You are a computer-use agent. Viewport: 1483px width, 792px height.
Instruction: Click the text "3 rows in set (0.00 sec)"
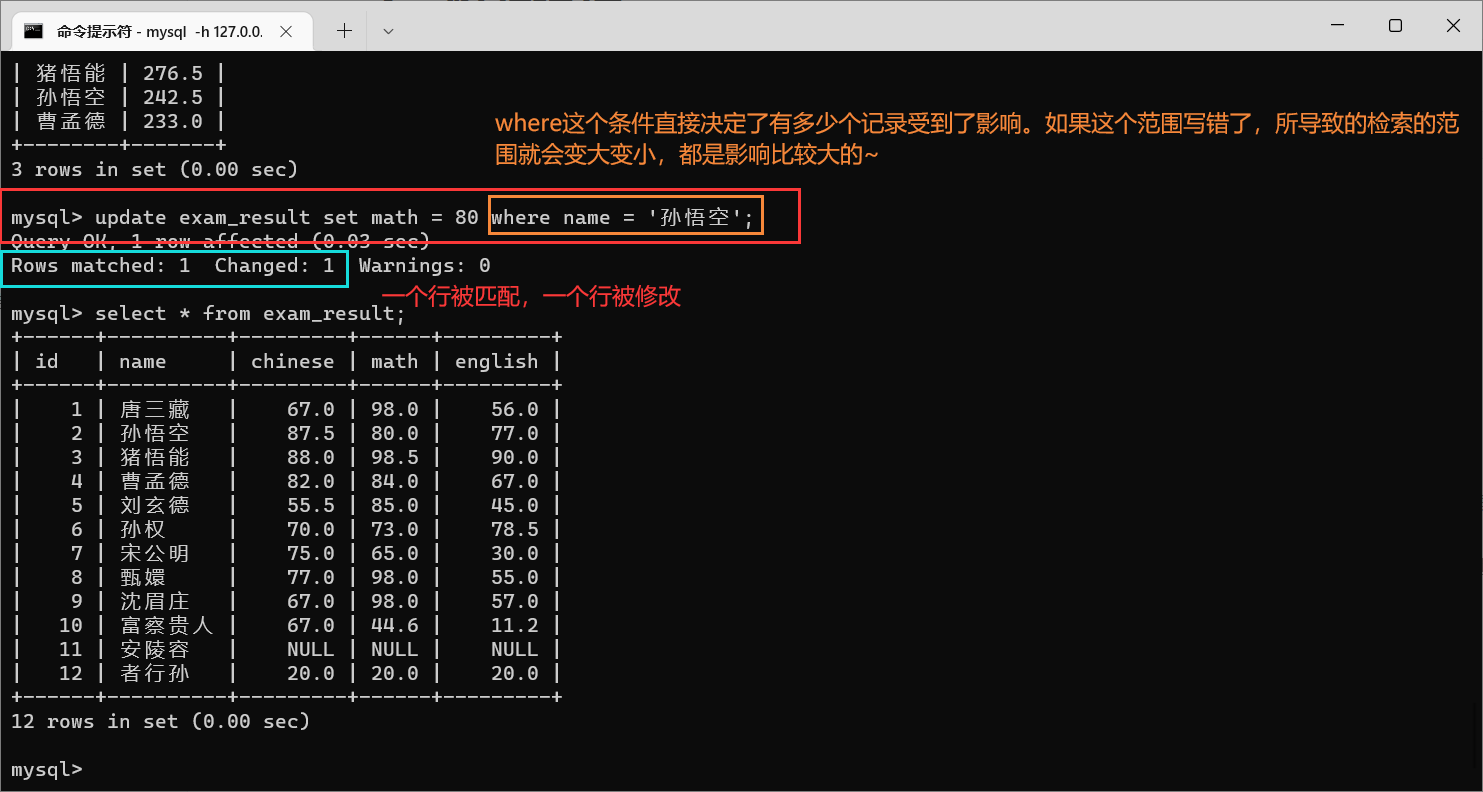coord(154,170)
